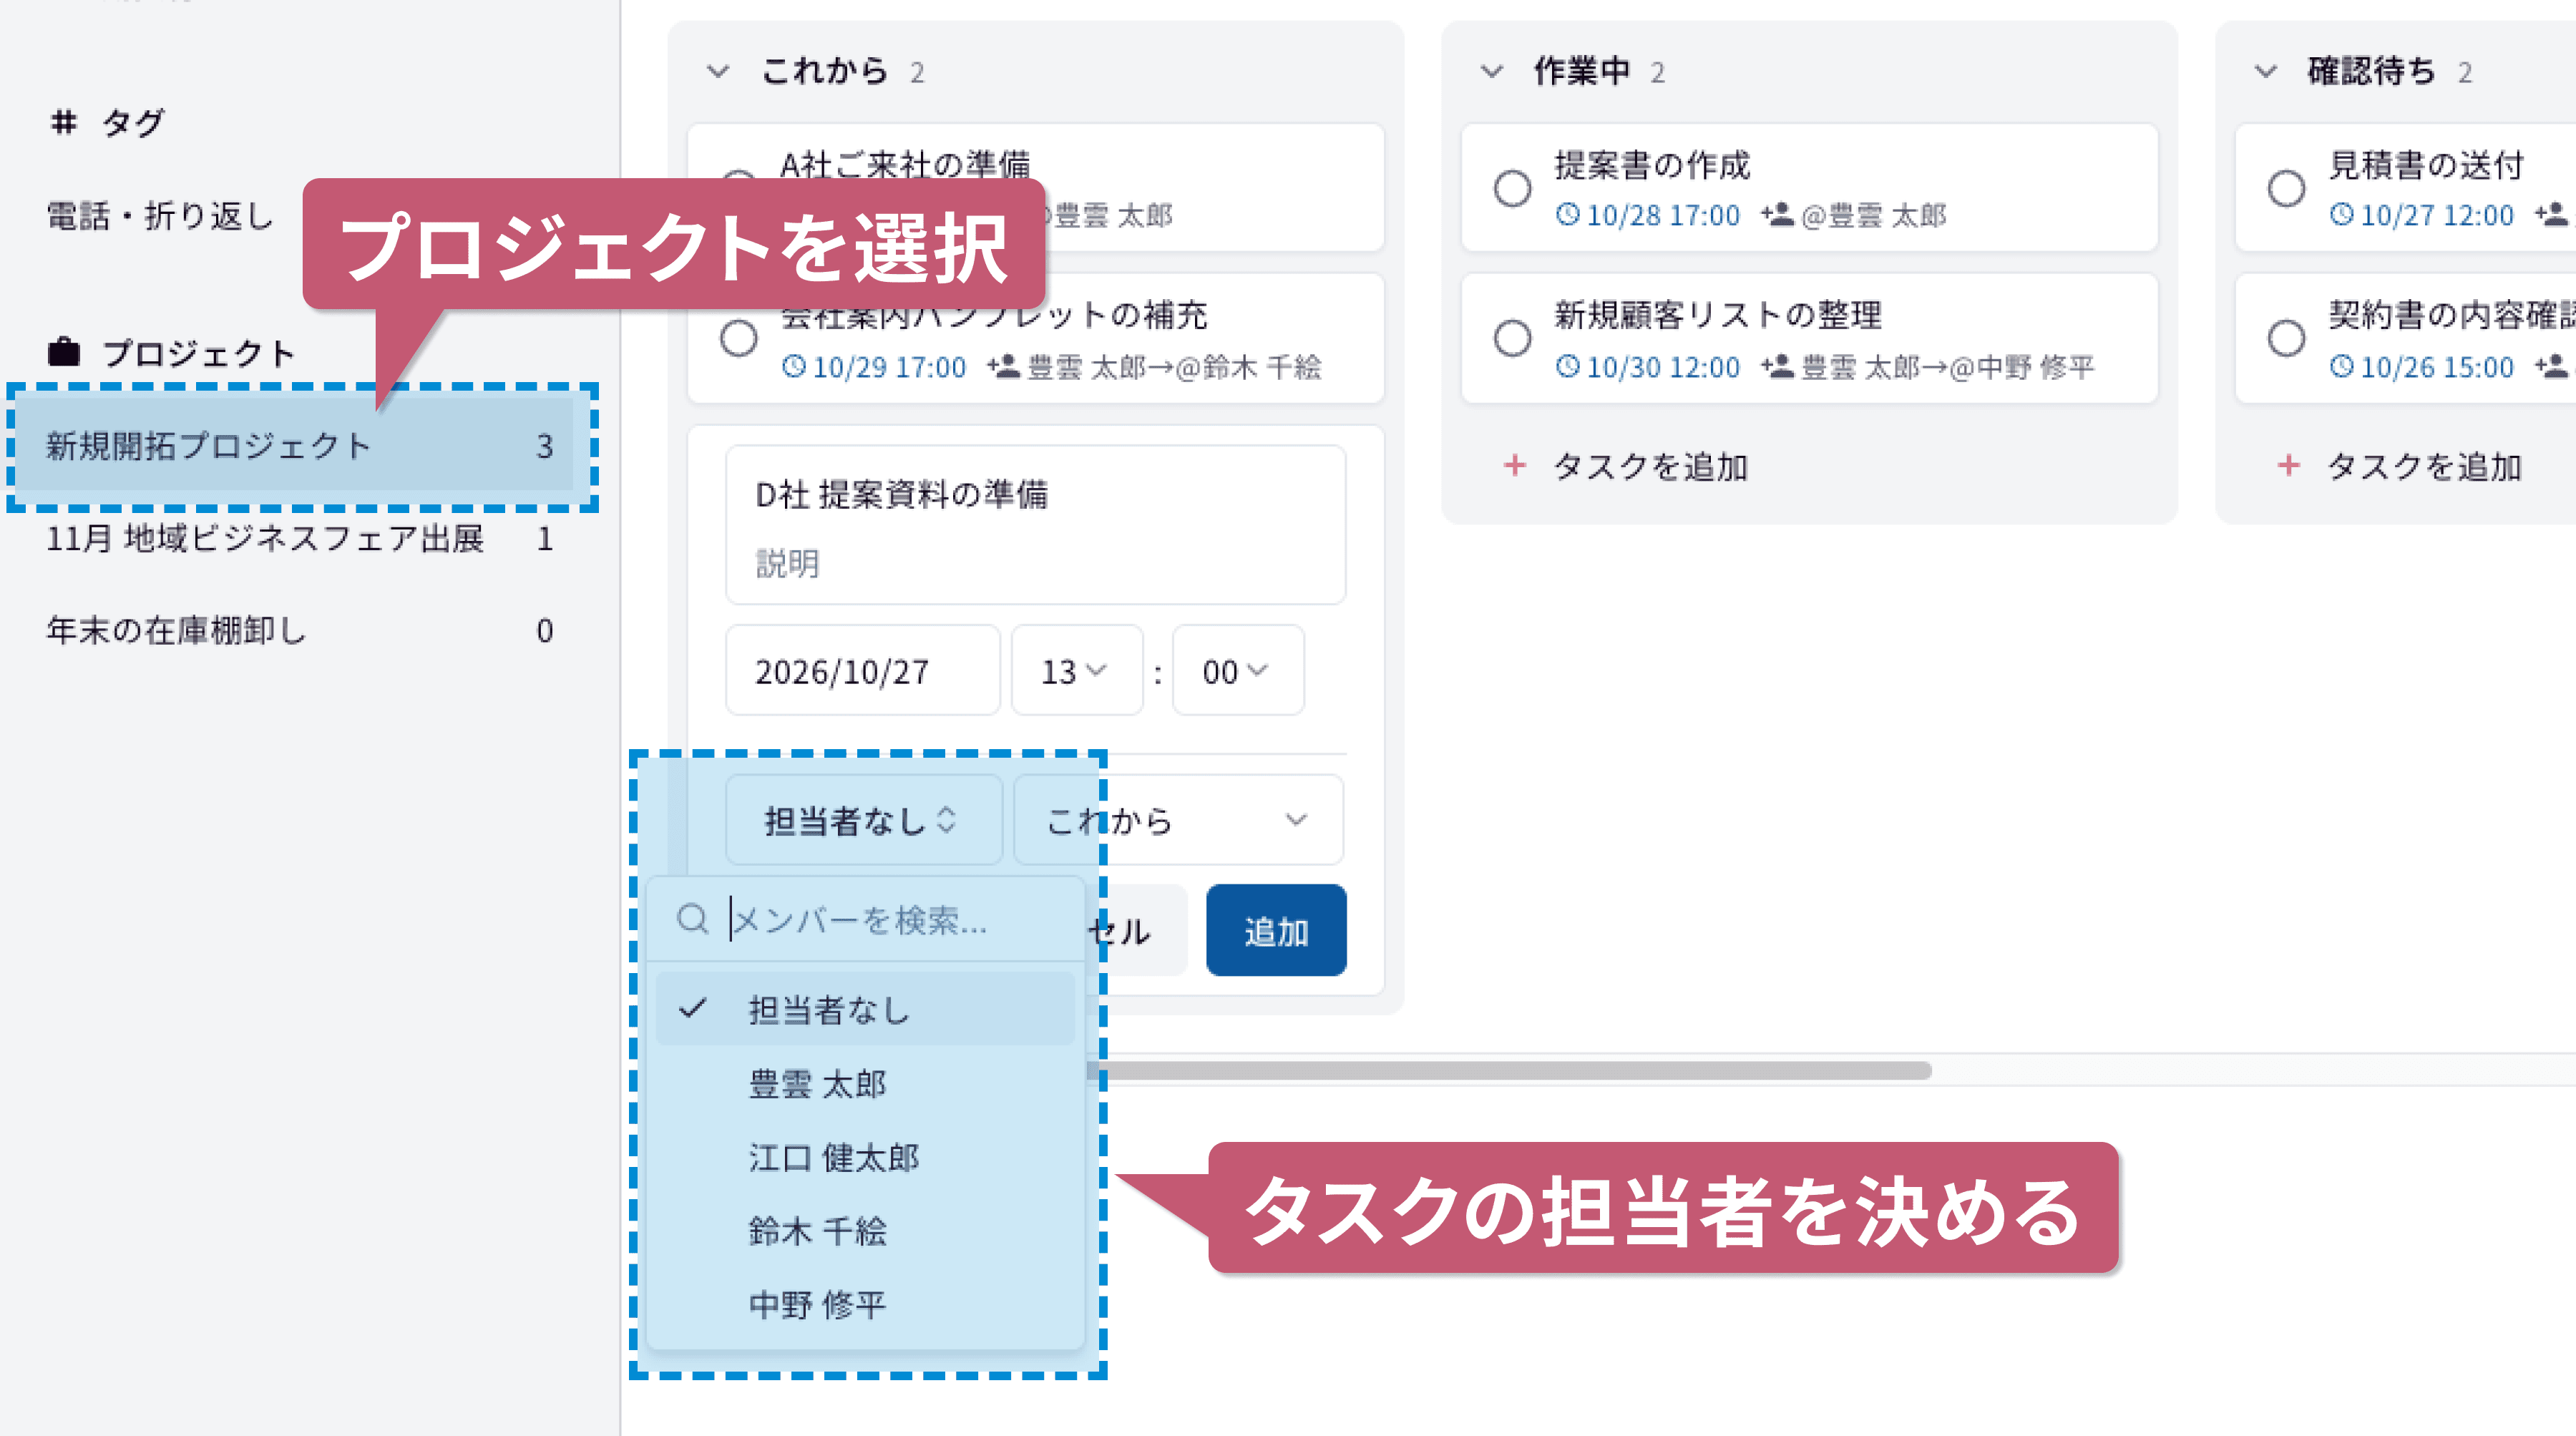Mark 会社案内パンフレットの補充 task as complete
This screenshot has height=1436, width=2576.
pos(738,338)
